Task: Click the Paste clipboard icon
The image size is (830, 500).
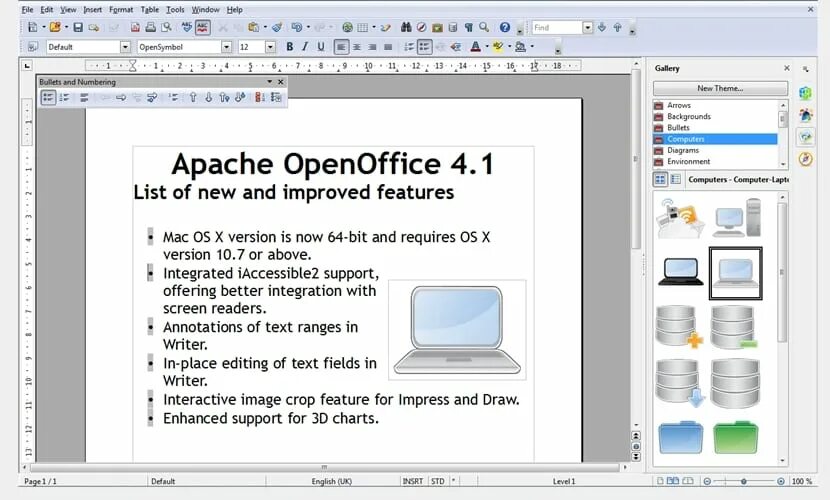Action: [x=254, y=28]
